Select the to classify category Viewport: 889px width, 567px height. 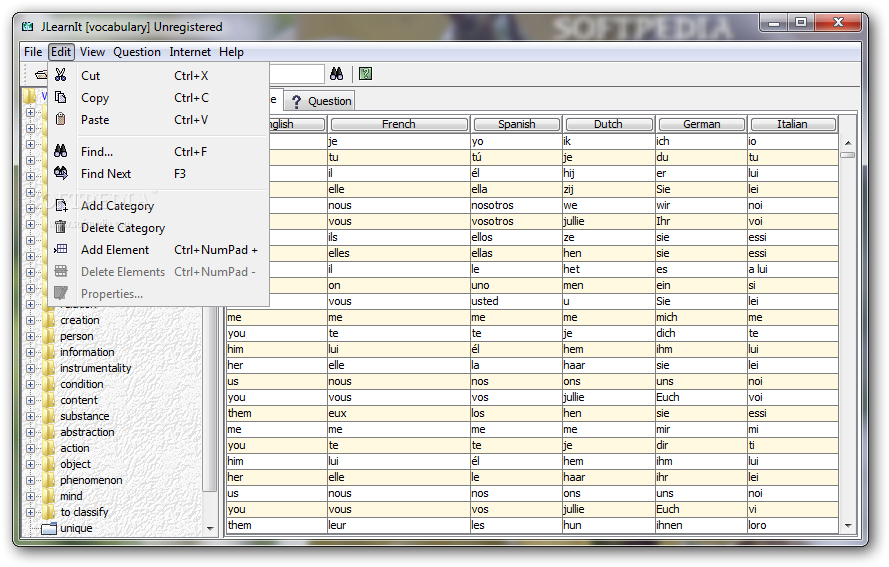84,512
